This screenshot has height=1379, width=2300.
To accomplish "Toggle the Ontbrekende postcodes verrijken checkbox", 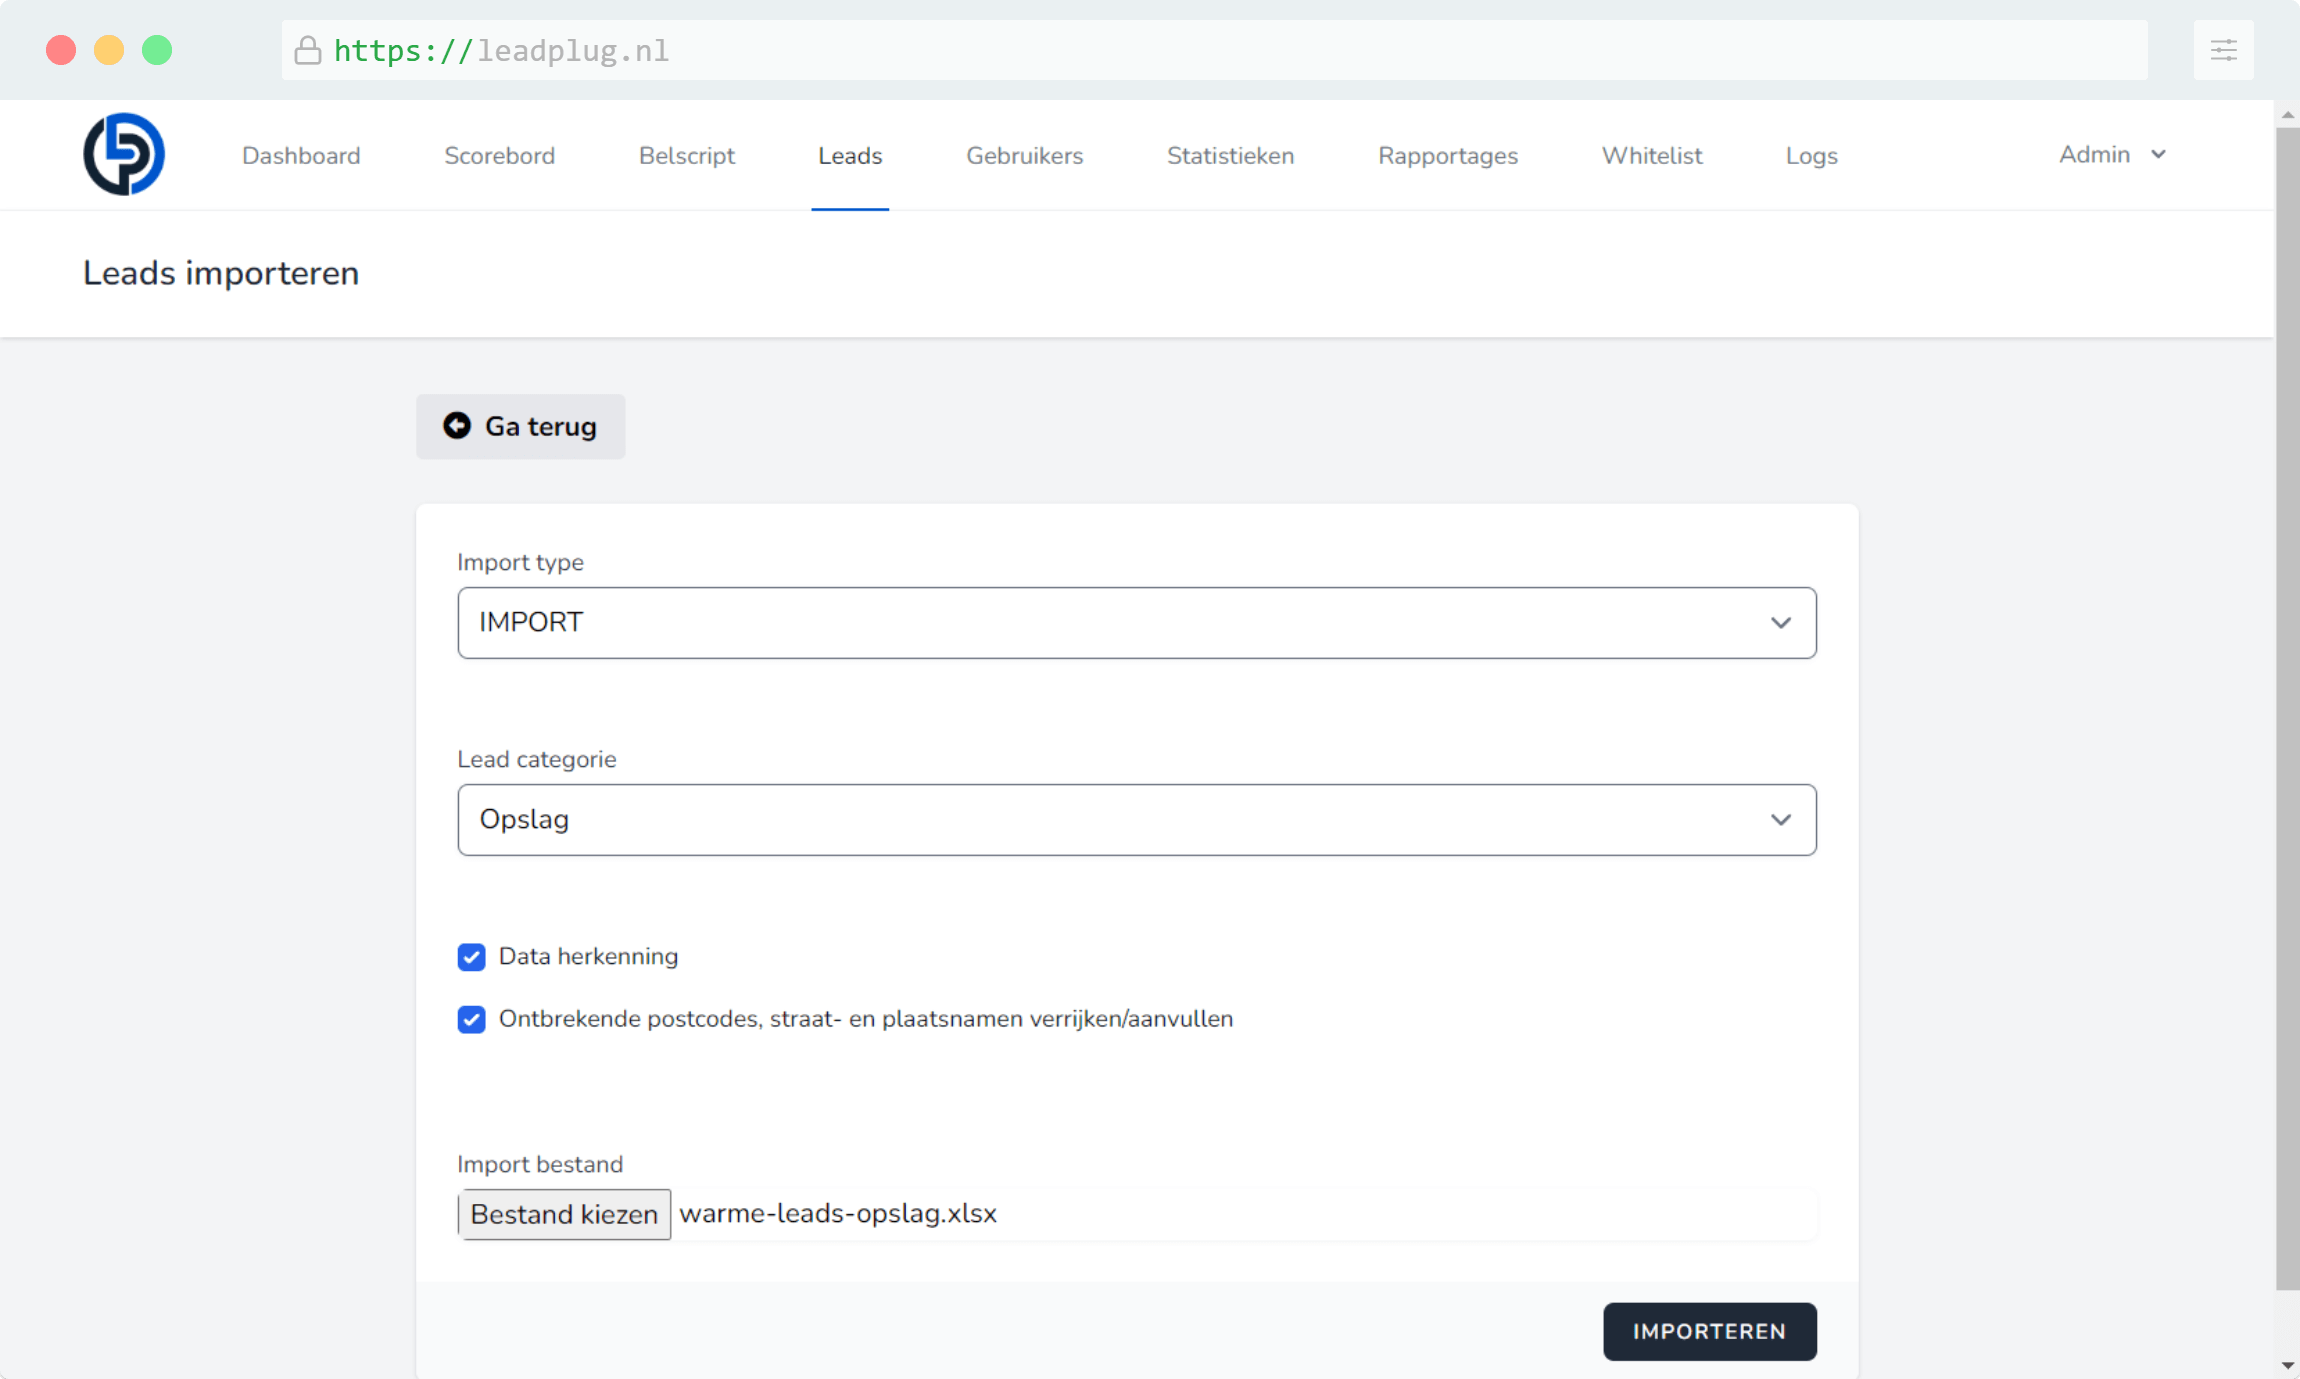I will (x=472, y=1019).
